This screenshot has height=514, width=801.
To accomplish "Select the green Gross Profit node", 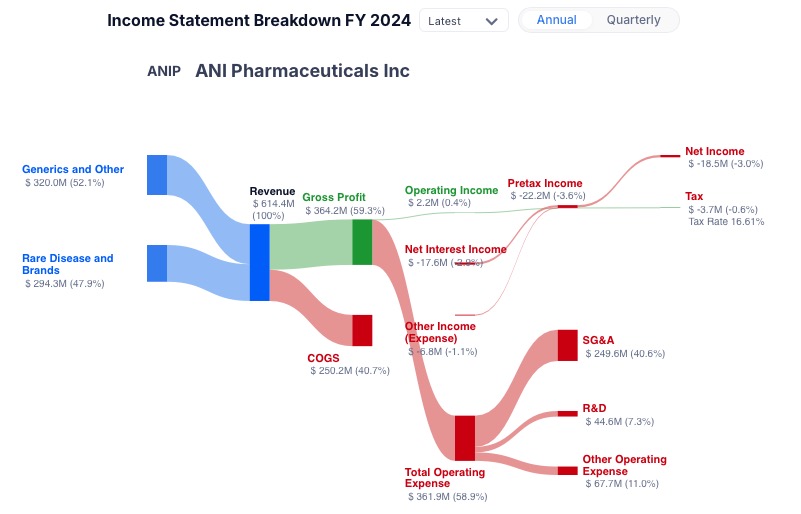I will (x=362, y=242).
